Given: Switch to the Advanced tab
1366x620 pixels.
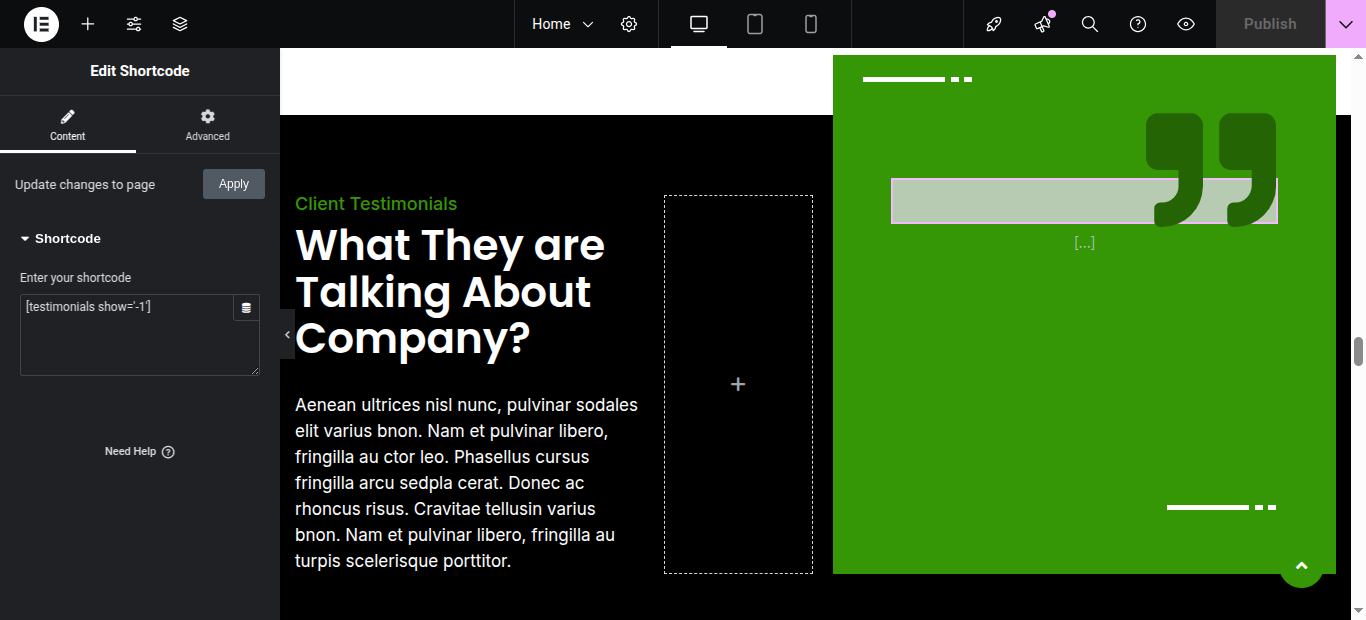Looking at the screenshot, I should [208, 125].
